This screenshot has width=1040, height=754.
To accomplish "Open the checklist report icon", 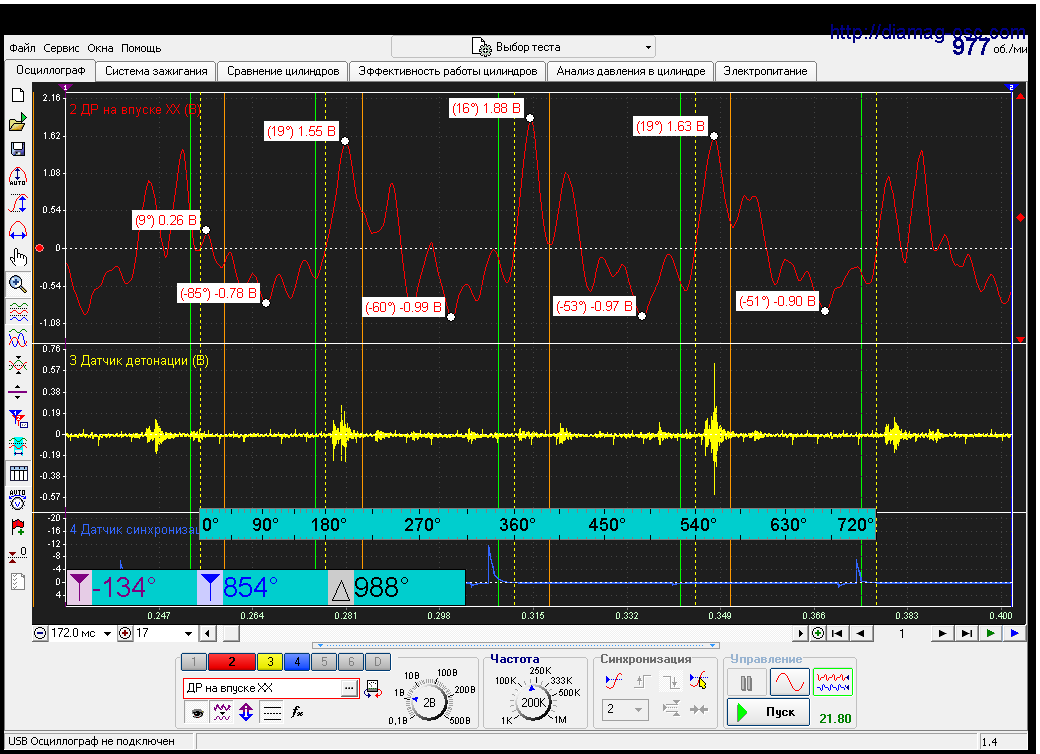I will [18, 582].
